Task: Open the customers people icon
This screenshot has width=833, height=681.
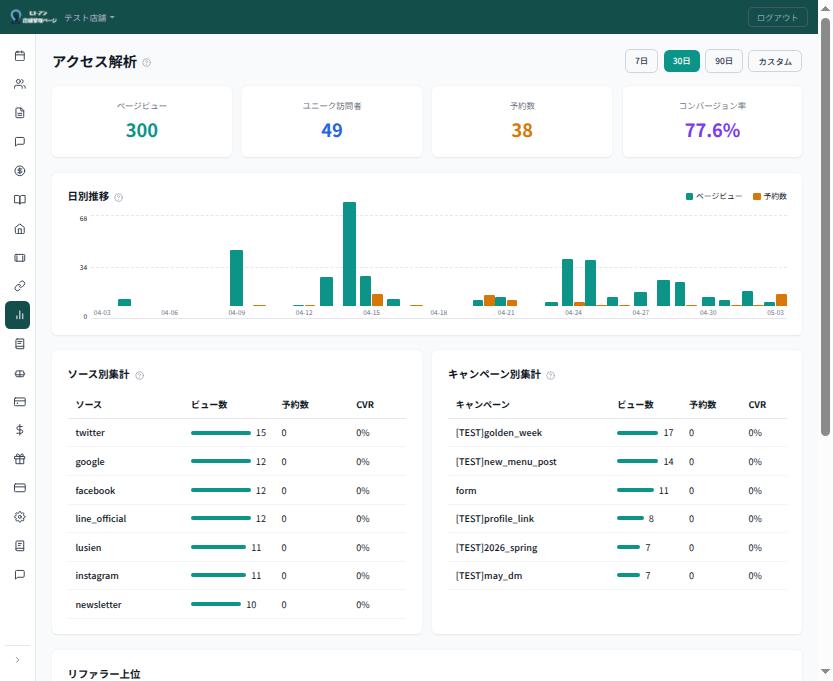Action: coord(20,84)
